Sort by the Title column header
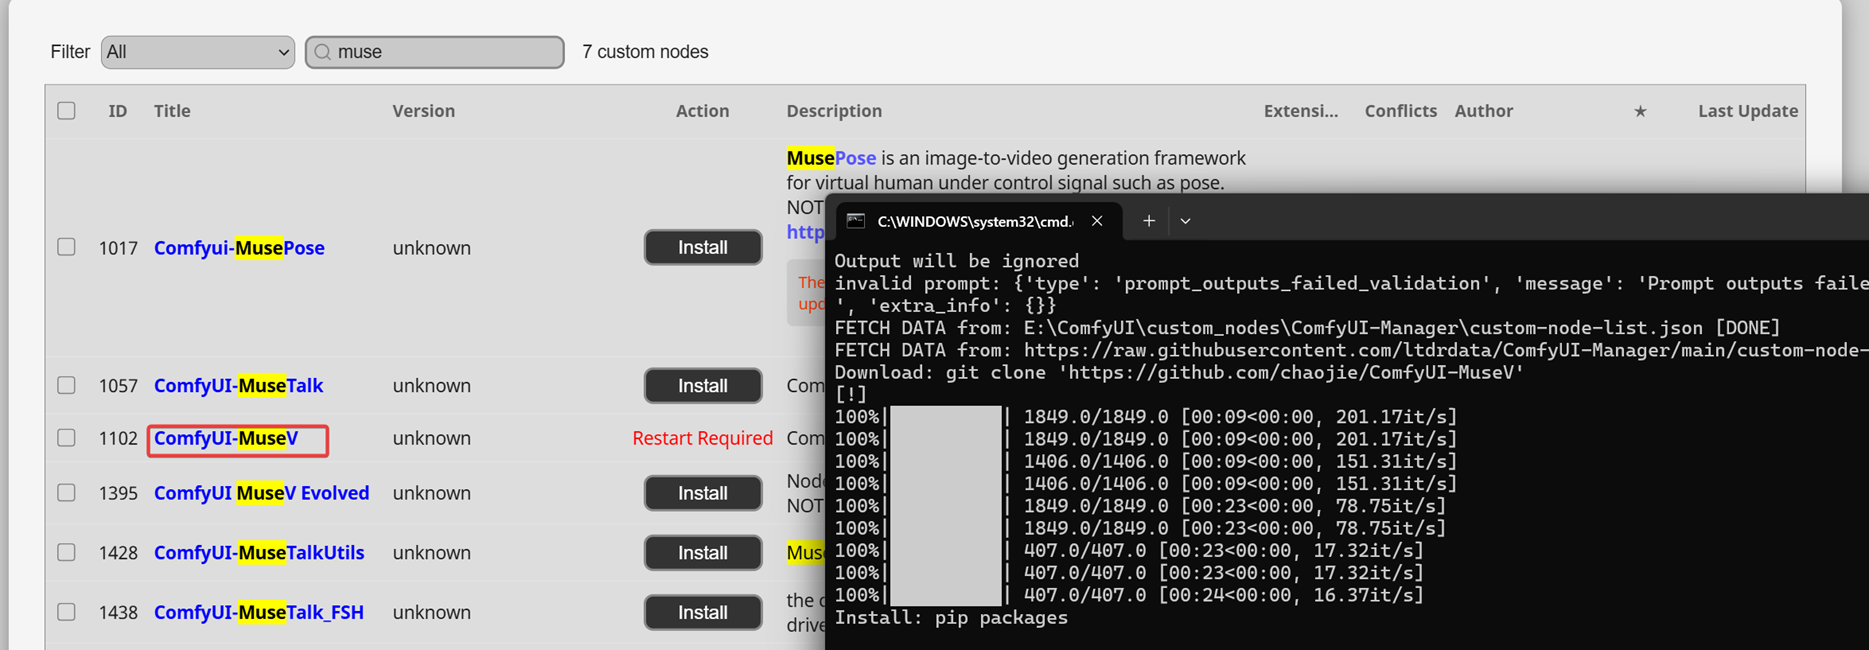1869x650 pixels. coord(172,111)
